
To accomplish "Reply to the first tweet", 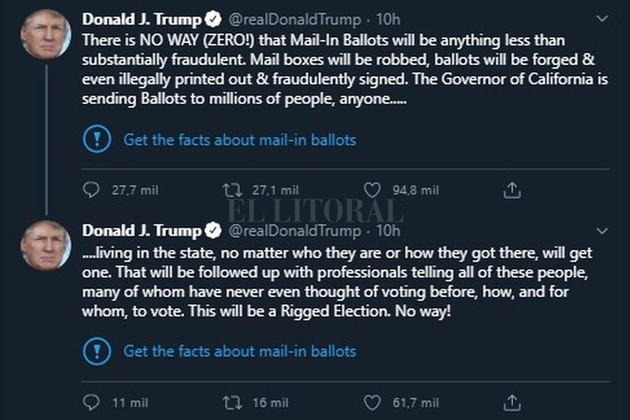I will pos(92,190).
